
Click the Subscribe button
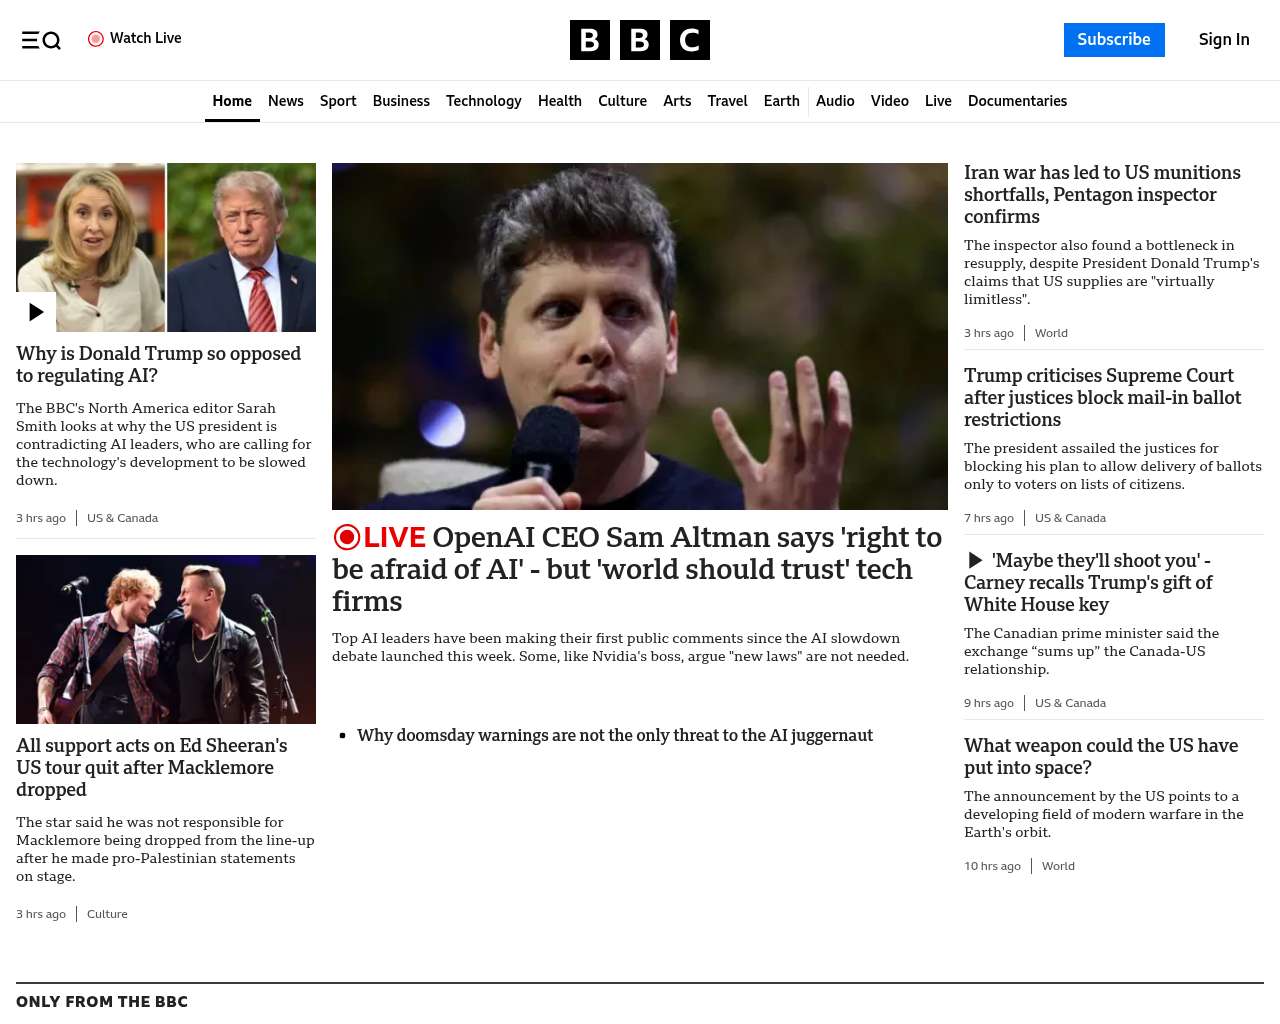[1114, 40]
